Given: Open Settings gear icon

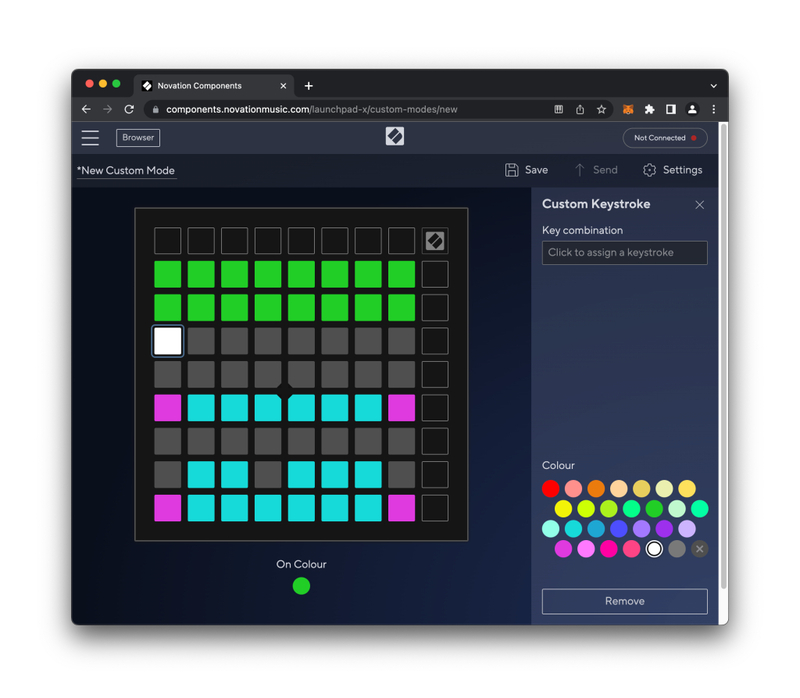Looking at the screenshot, I should pos(649,170).
